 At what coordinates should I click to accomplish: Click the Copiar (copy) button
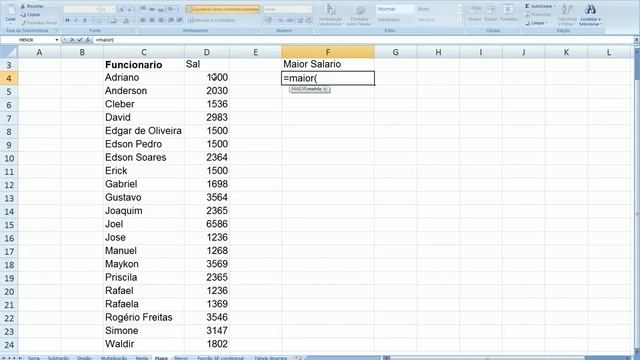(31, 14)
